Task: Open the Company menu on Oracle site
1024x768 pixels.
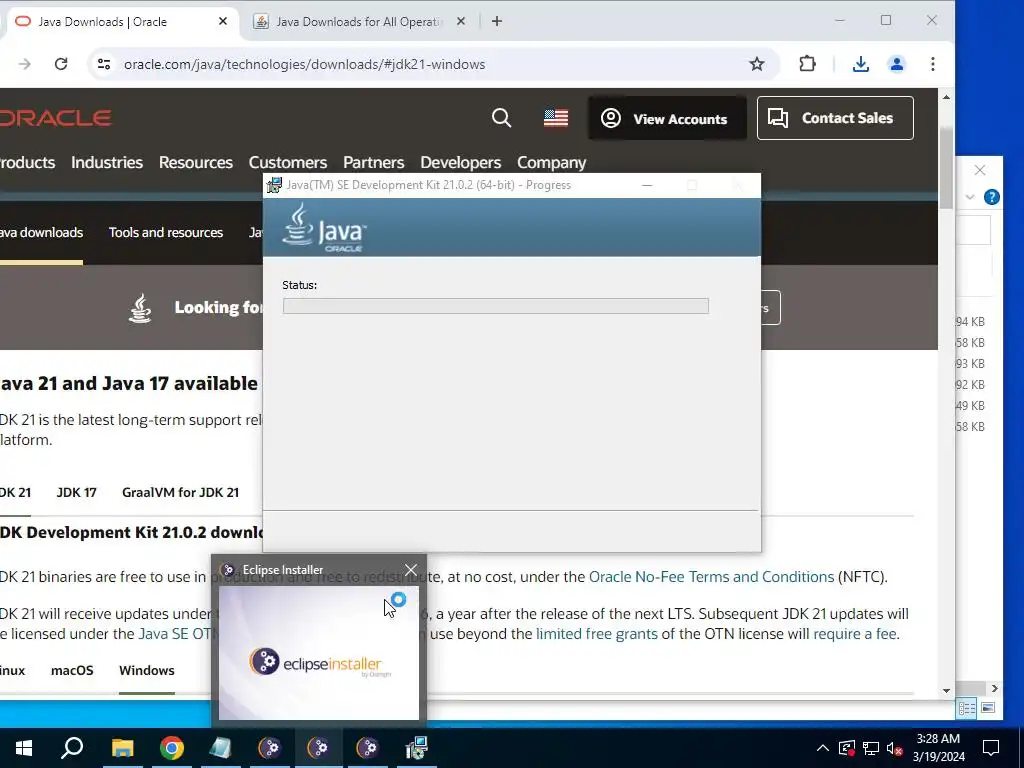Action: point(552,162)
